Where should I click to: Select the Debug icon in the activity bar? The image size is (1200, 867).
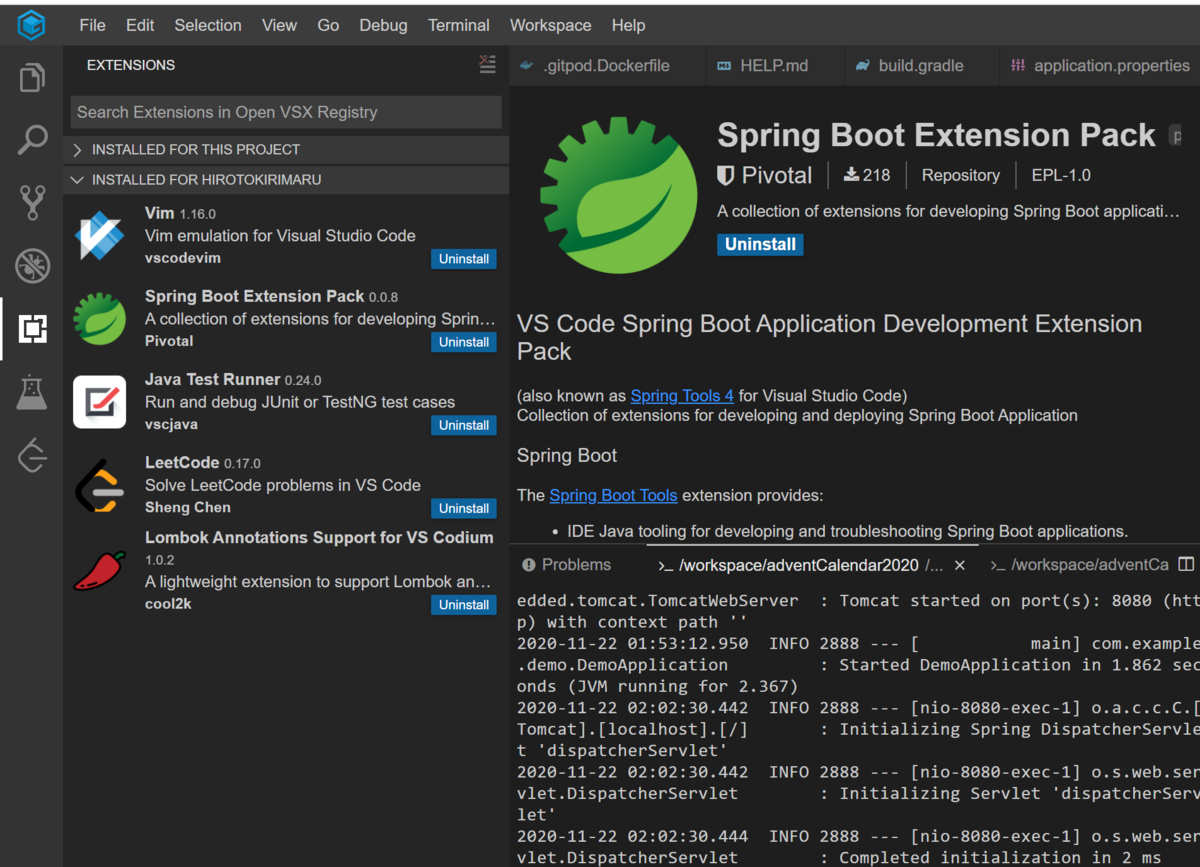31,265
